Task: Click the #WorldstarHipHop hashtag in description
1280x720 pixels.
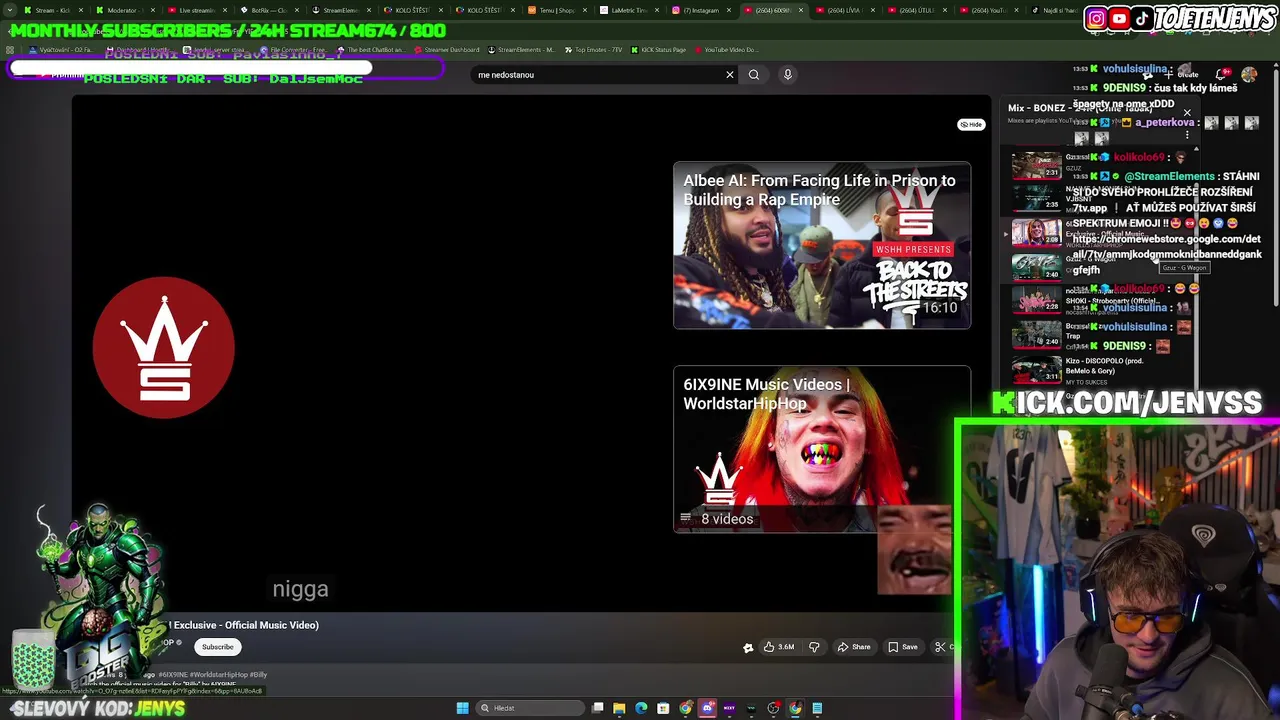Action: 217,675
